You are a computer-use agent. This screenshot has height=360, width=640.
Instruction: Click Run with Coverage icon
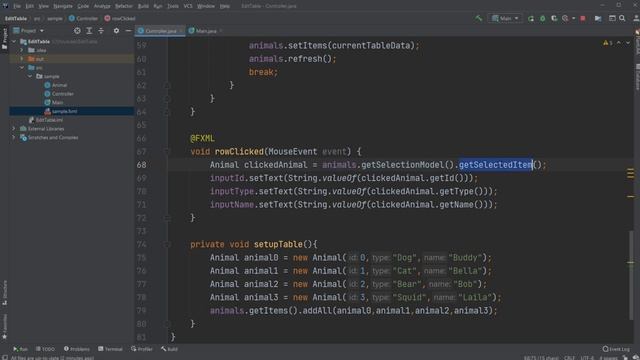(554, 18)
